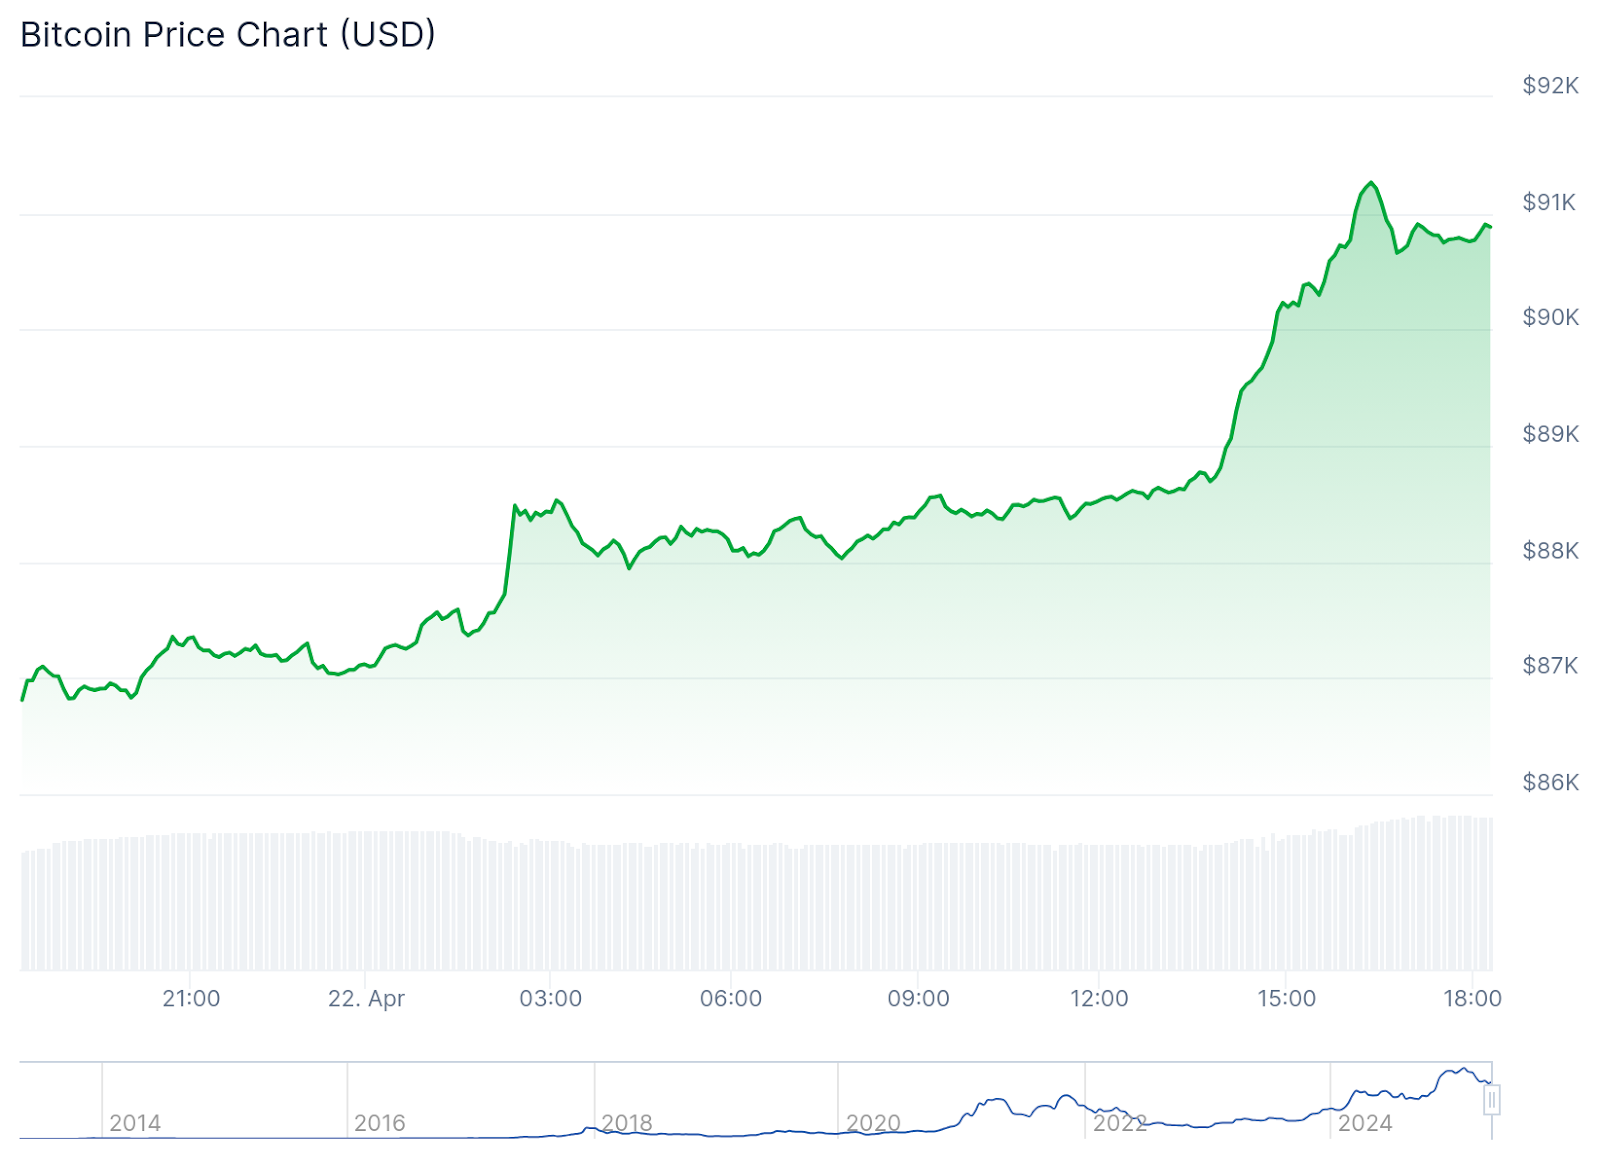Select the 22. Apr date label

coord(366,998)
